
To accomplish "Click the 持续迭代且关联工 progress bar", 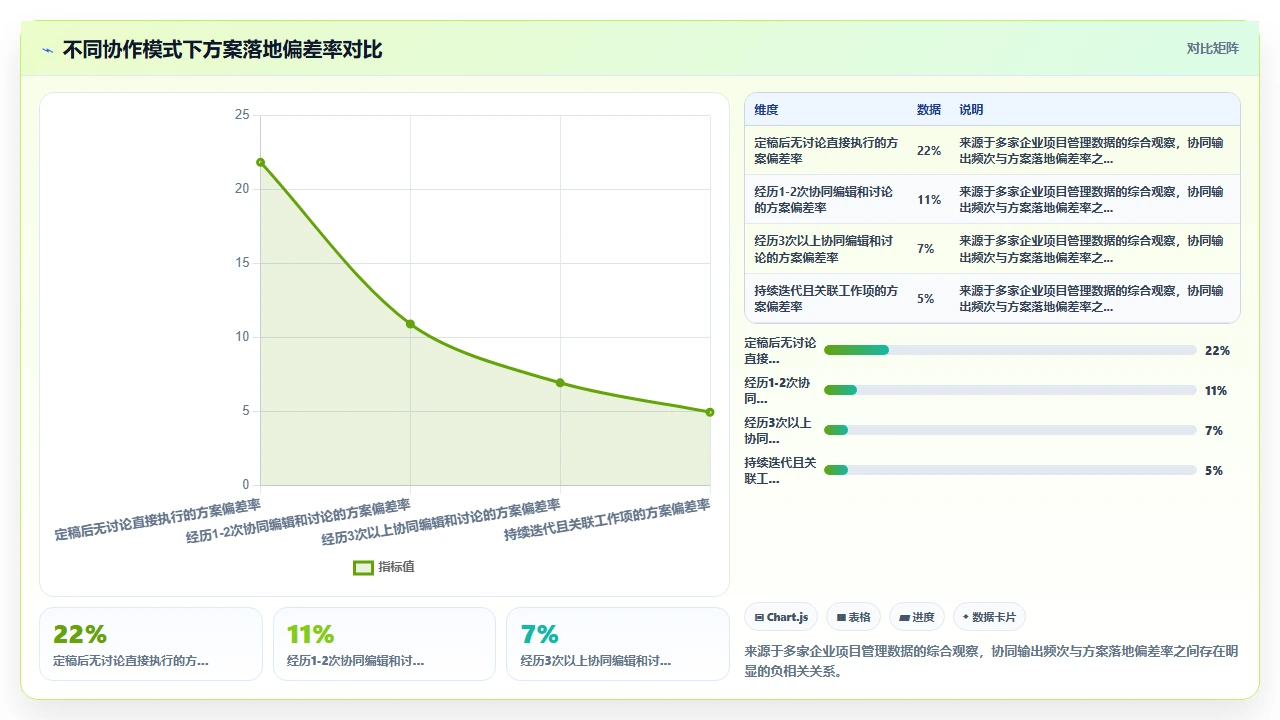I will click(1010, 470).
